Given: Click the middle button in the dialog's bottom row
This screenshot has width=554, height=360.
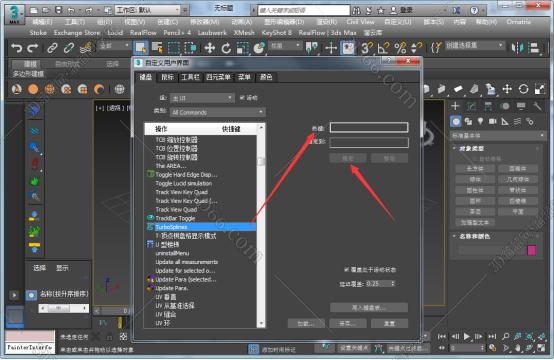Looking at the screenshot, I should coord(348,323).
